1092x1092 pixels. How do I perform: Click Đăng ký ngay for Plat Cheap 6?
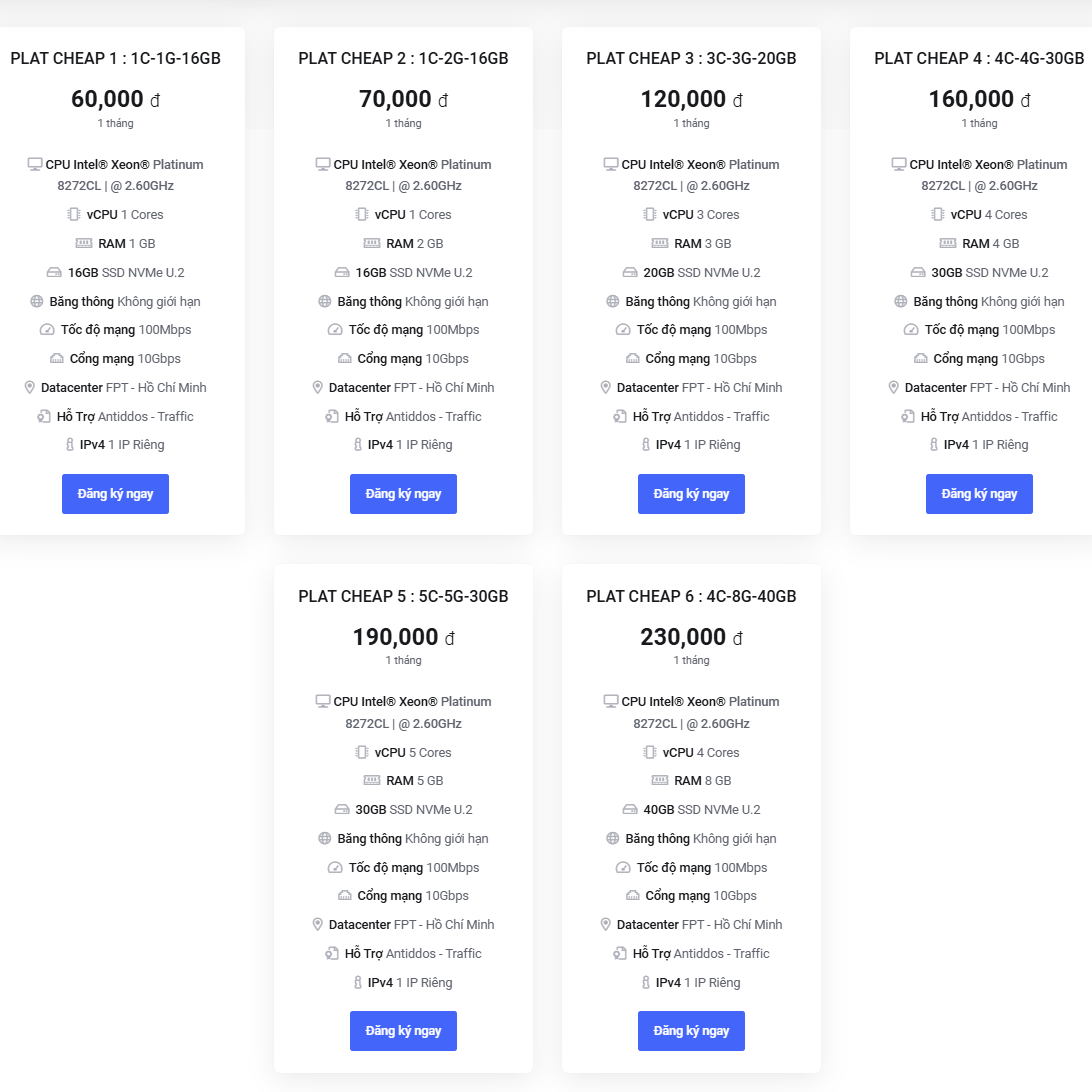tap(692, 1031)
